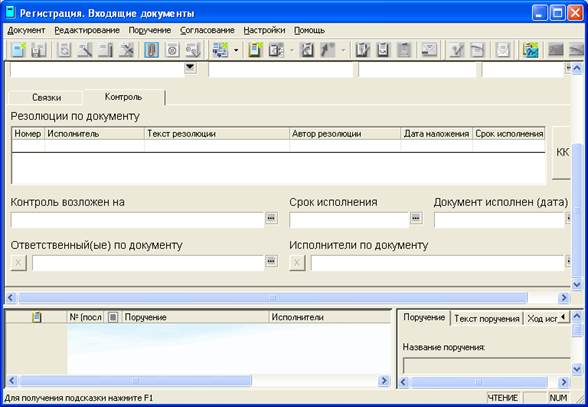Toggle the highlighted paperclip attachment icon
The image size is (588, 407).
point(152,50)
